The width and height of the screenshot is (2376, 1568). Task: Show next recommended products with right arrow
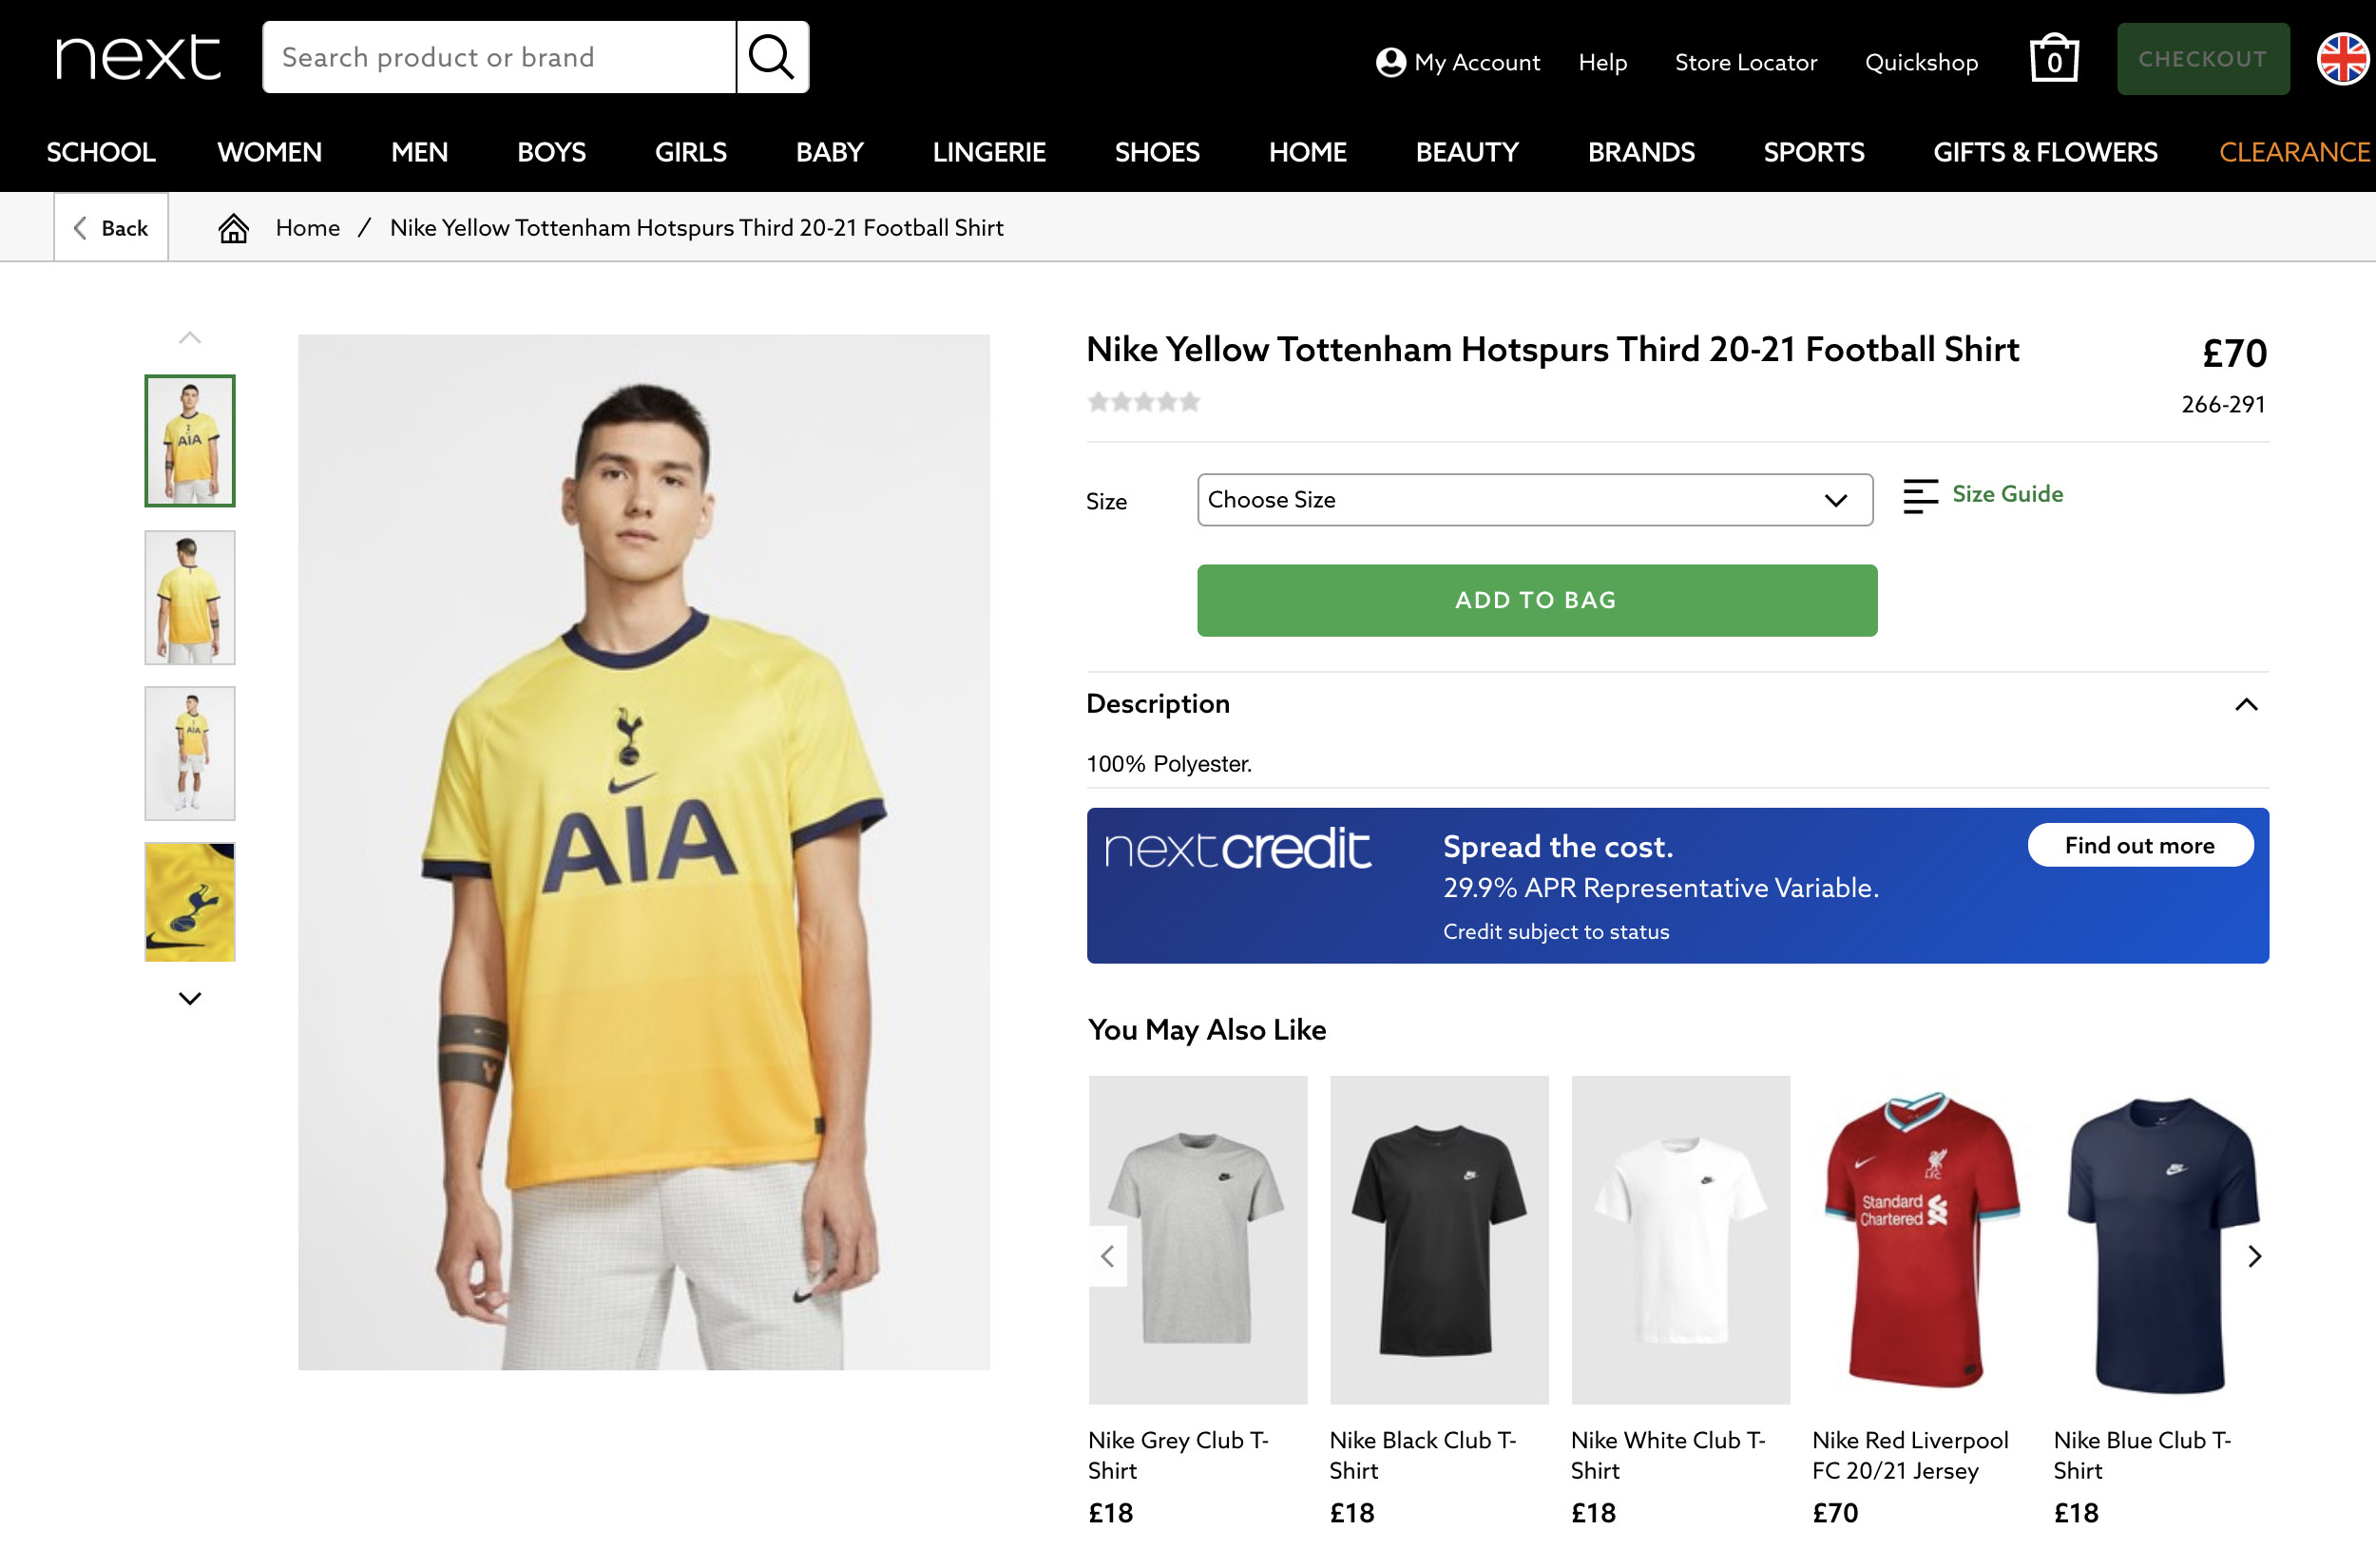coord(2254,1256)
